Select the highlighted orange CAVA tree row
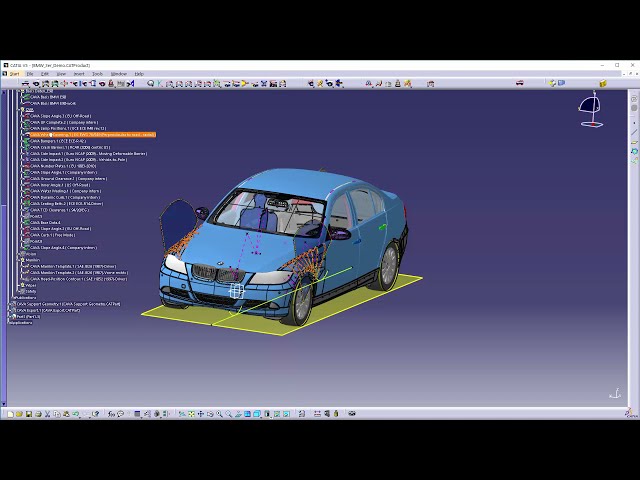Image resolution: width=640 pixels, height=480 pixels. 93,135
